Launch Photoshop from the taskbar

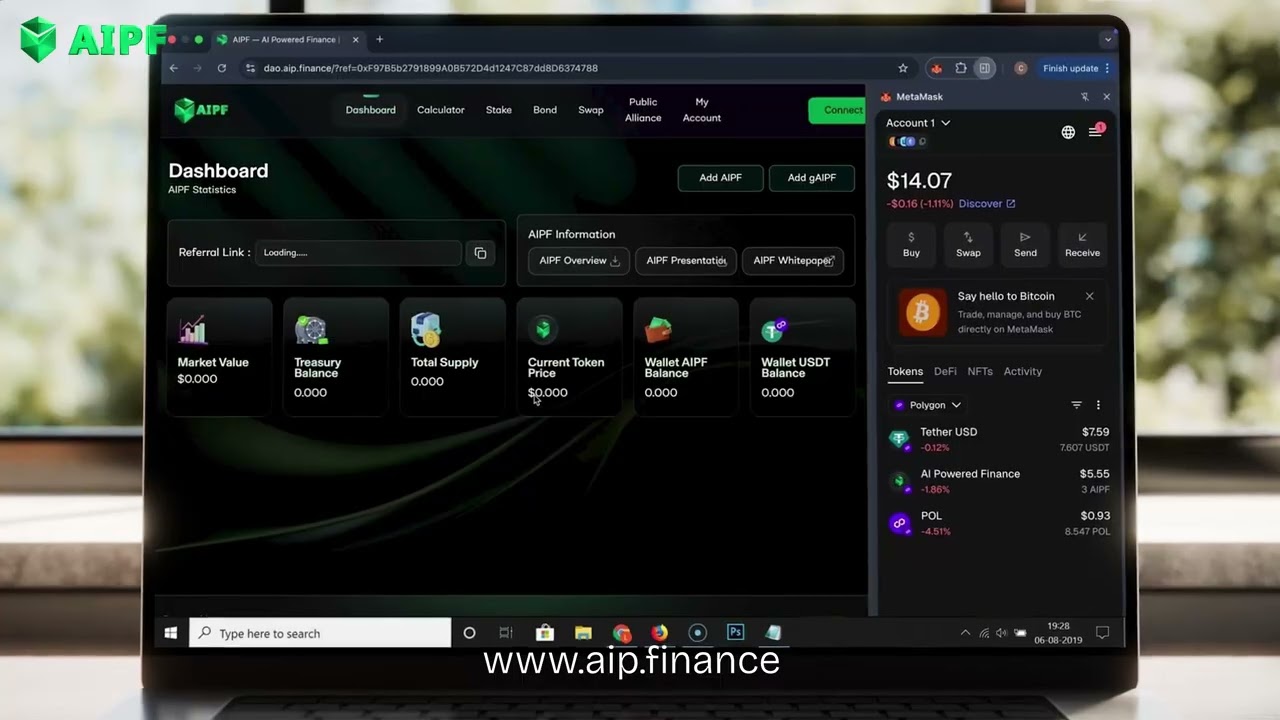point(736,632)
